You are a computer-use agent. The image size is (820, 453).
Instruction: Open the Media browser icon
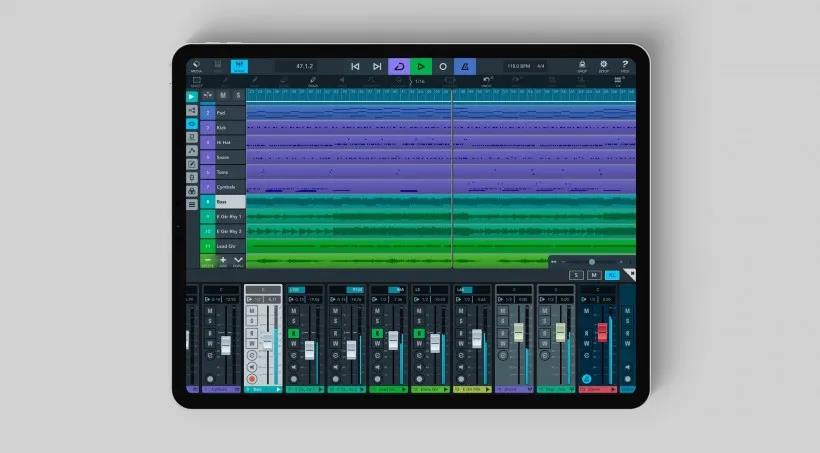point(196,66)
